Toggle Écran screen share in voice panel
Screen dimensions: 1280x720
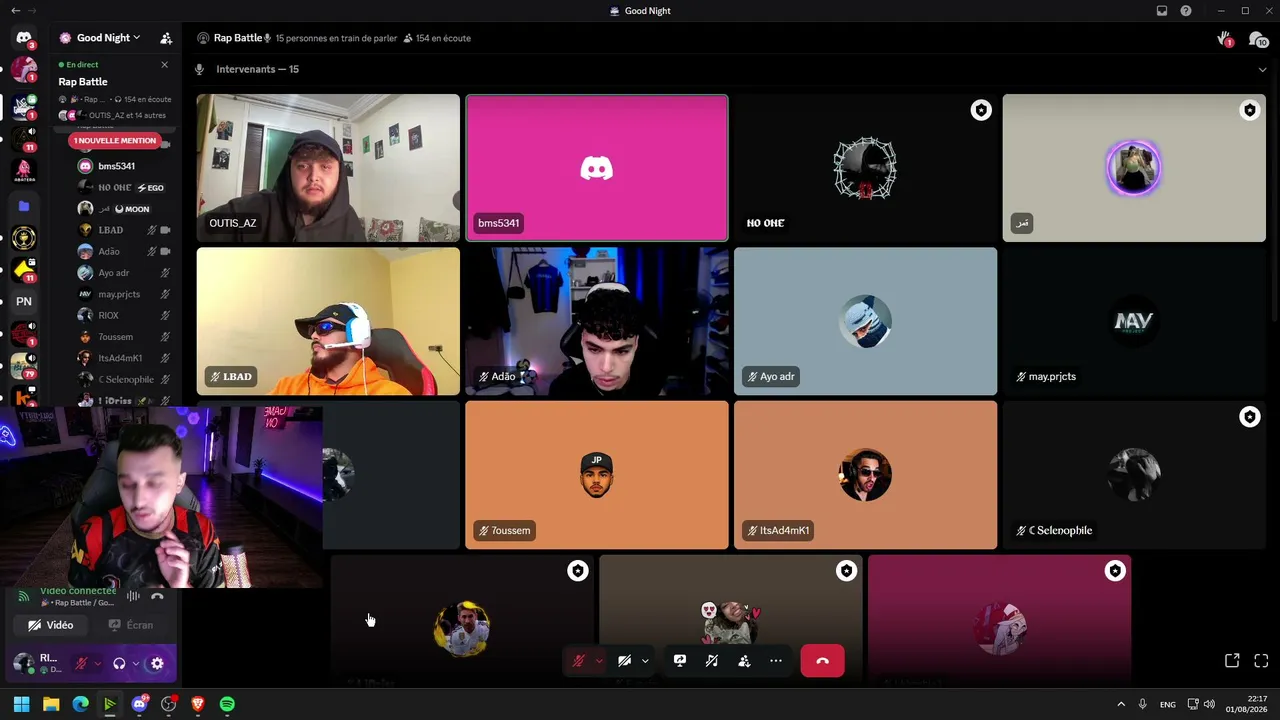[131, 625]
